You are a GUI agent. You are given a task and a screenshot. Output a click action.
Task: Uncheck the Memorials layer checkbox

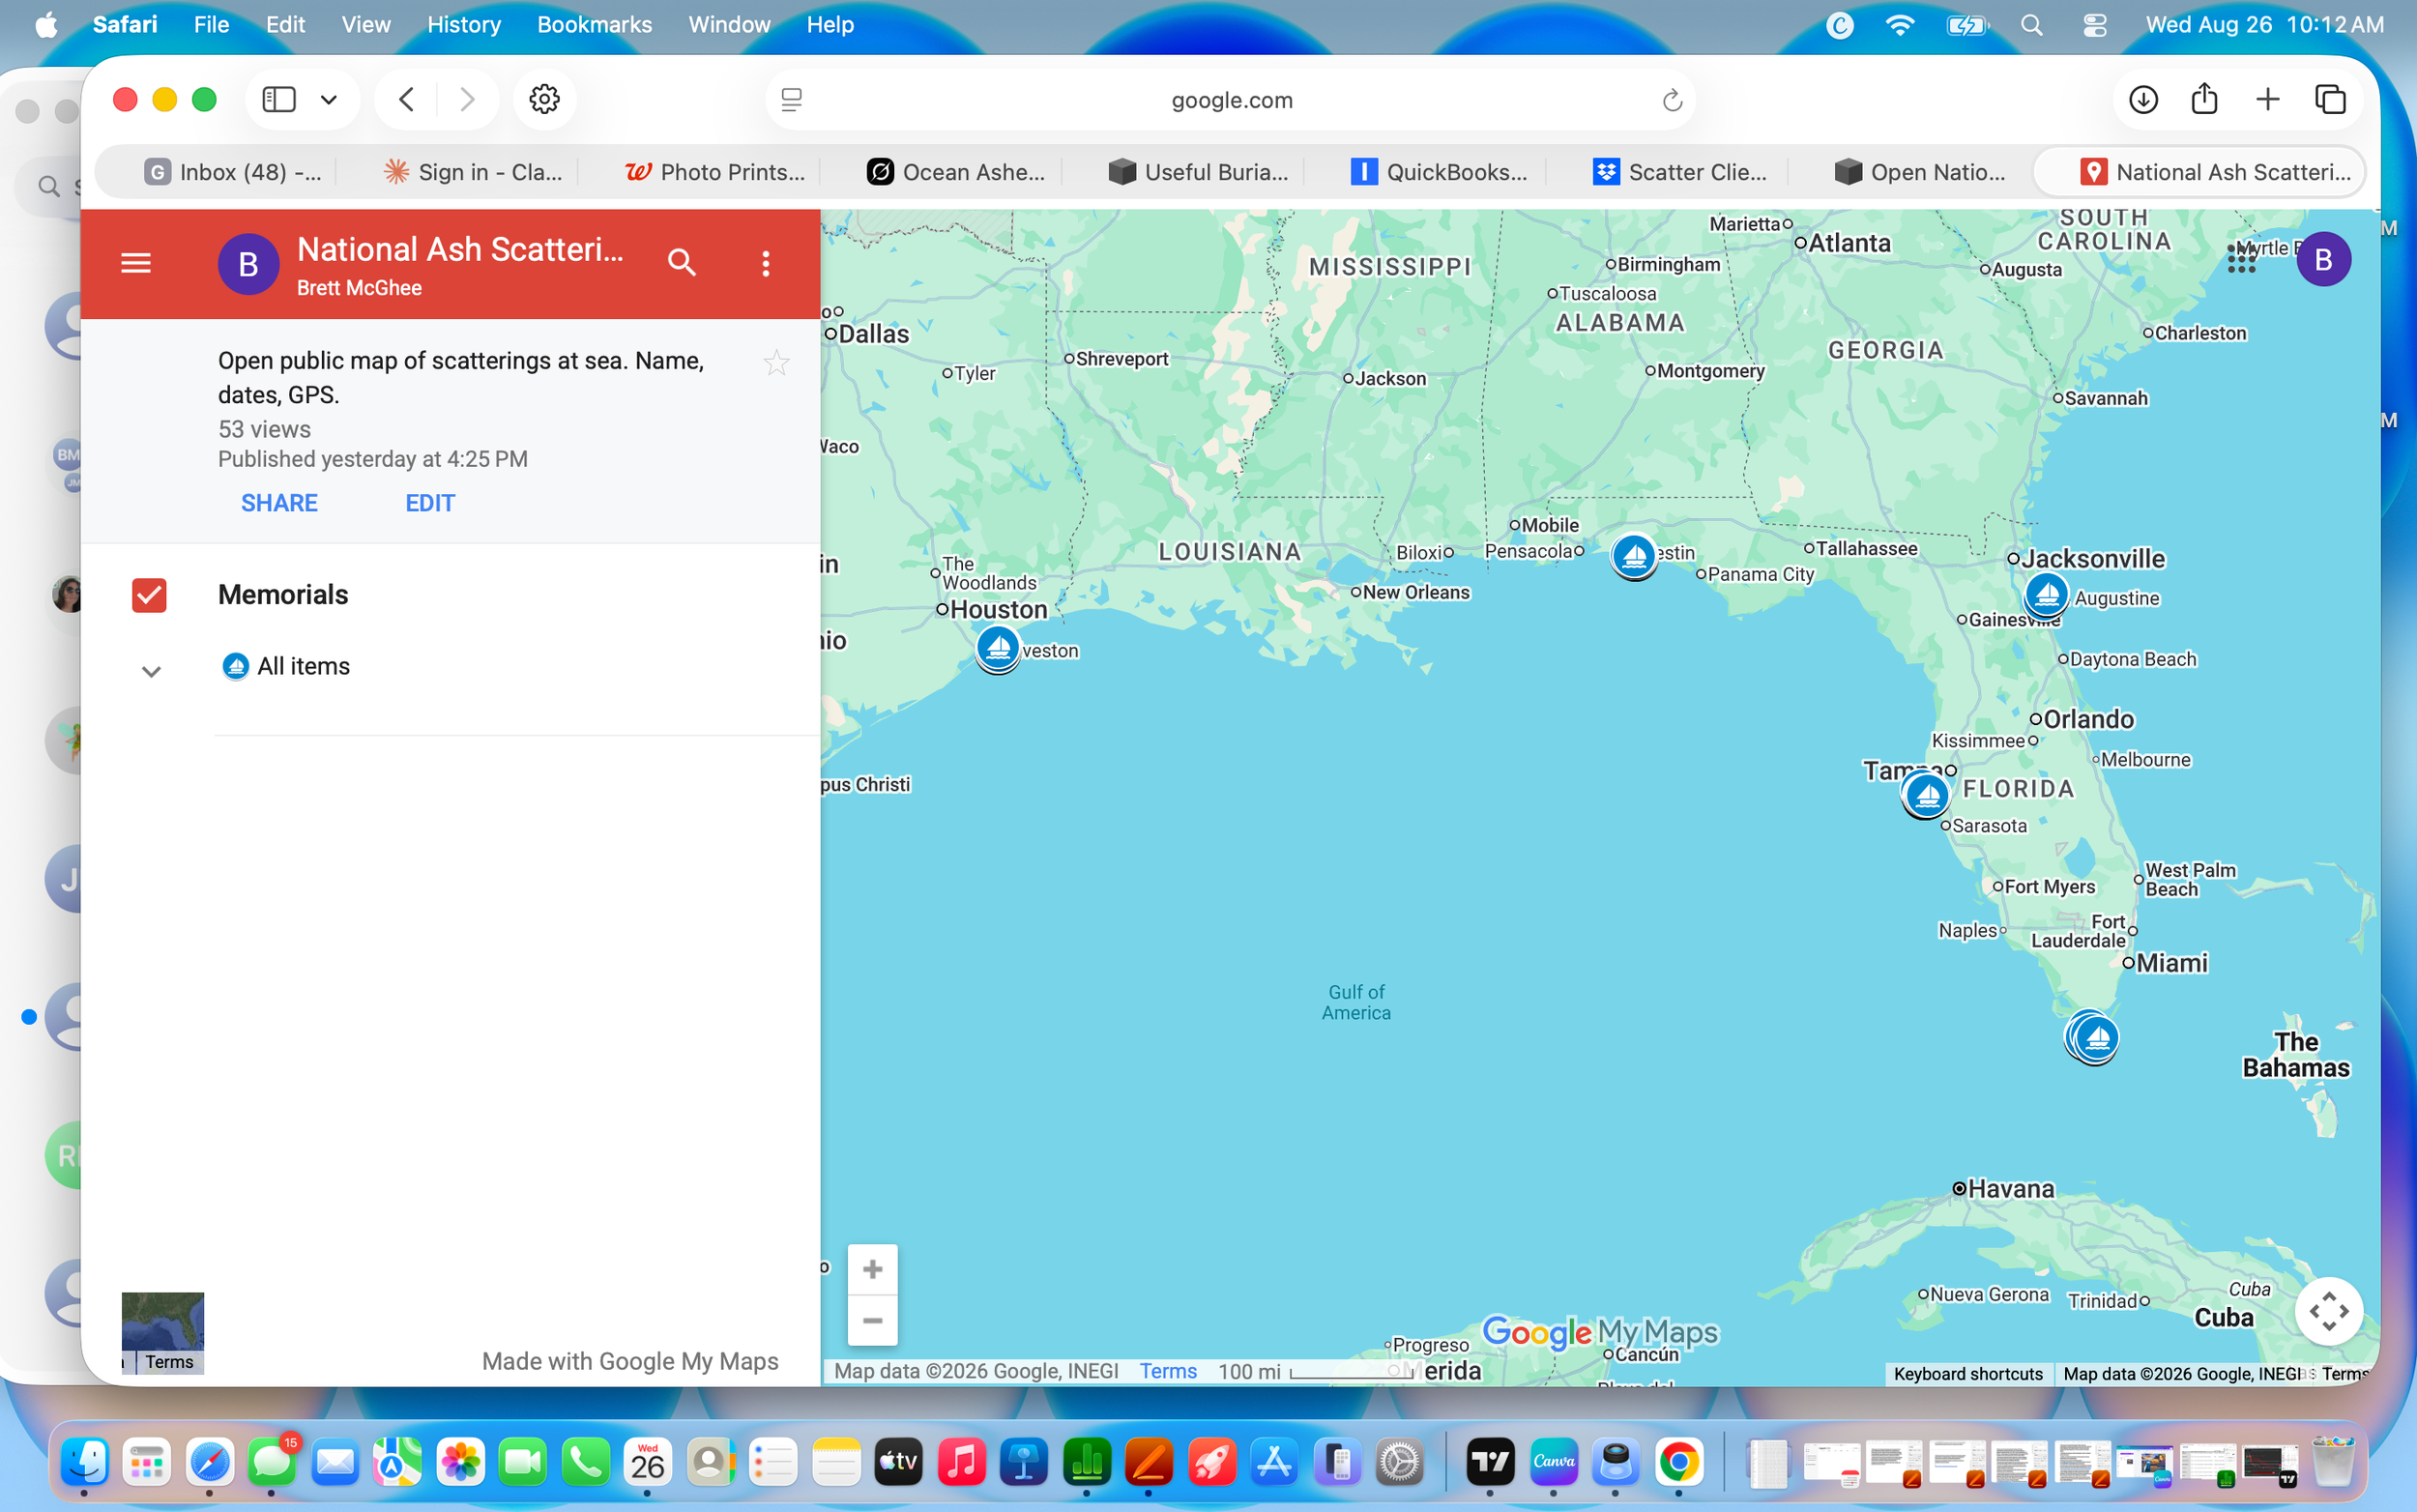pos(149,595)
